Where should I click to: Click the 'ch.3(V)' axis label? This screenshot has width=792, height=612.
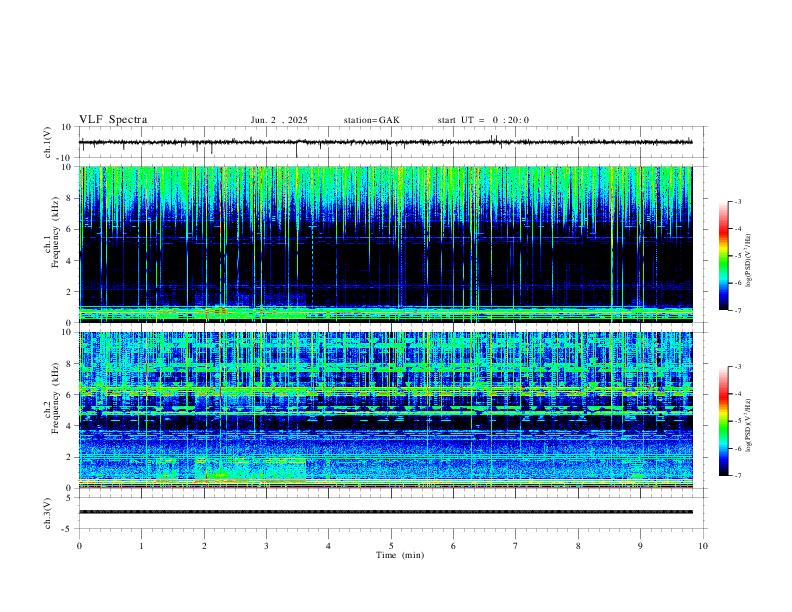coord(48,513)
